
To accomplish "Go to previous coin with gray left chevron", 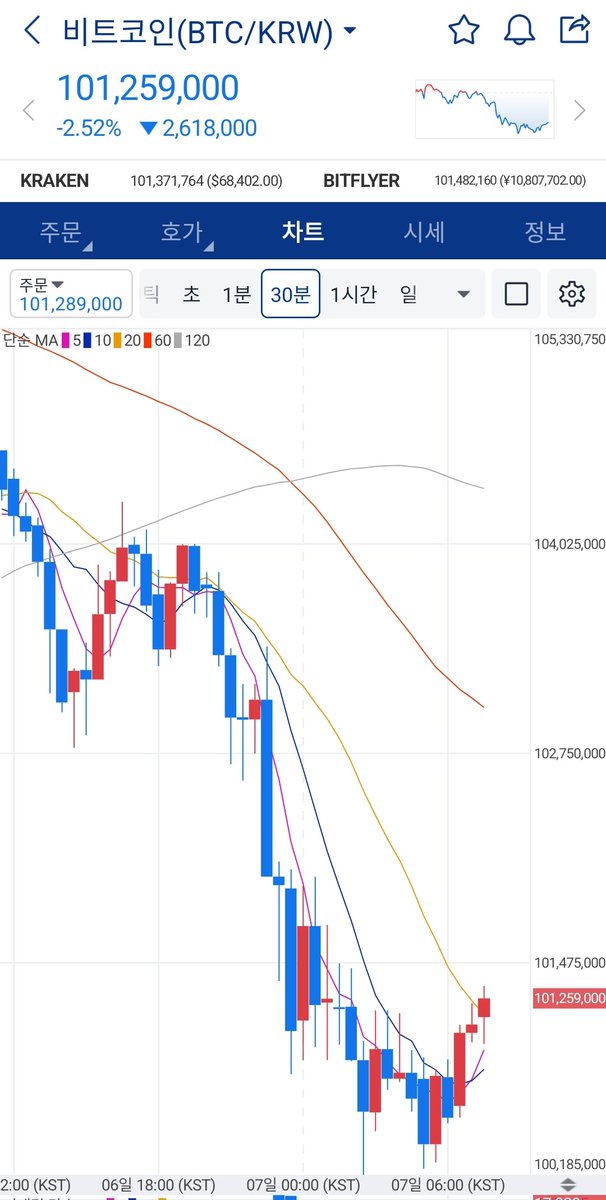I will click(x=28, y=110).
